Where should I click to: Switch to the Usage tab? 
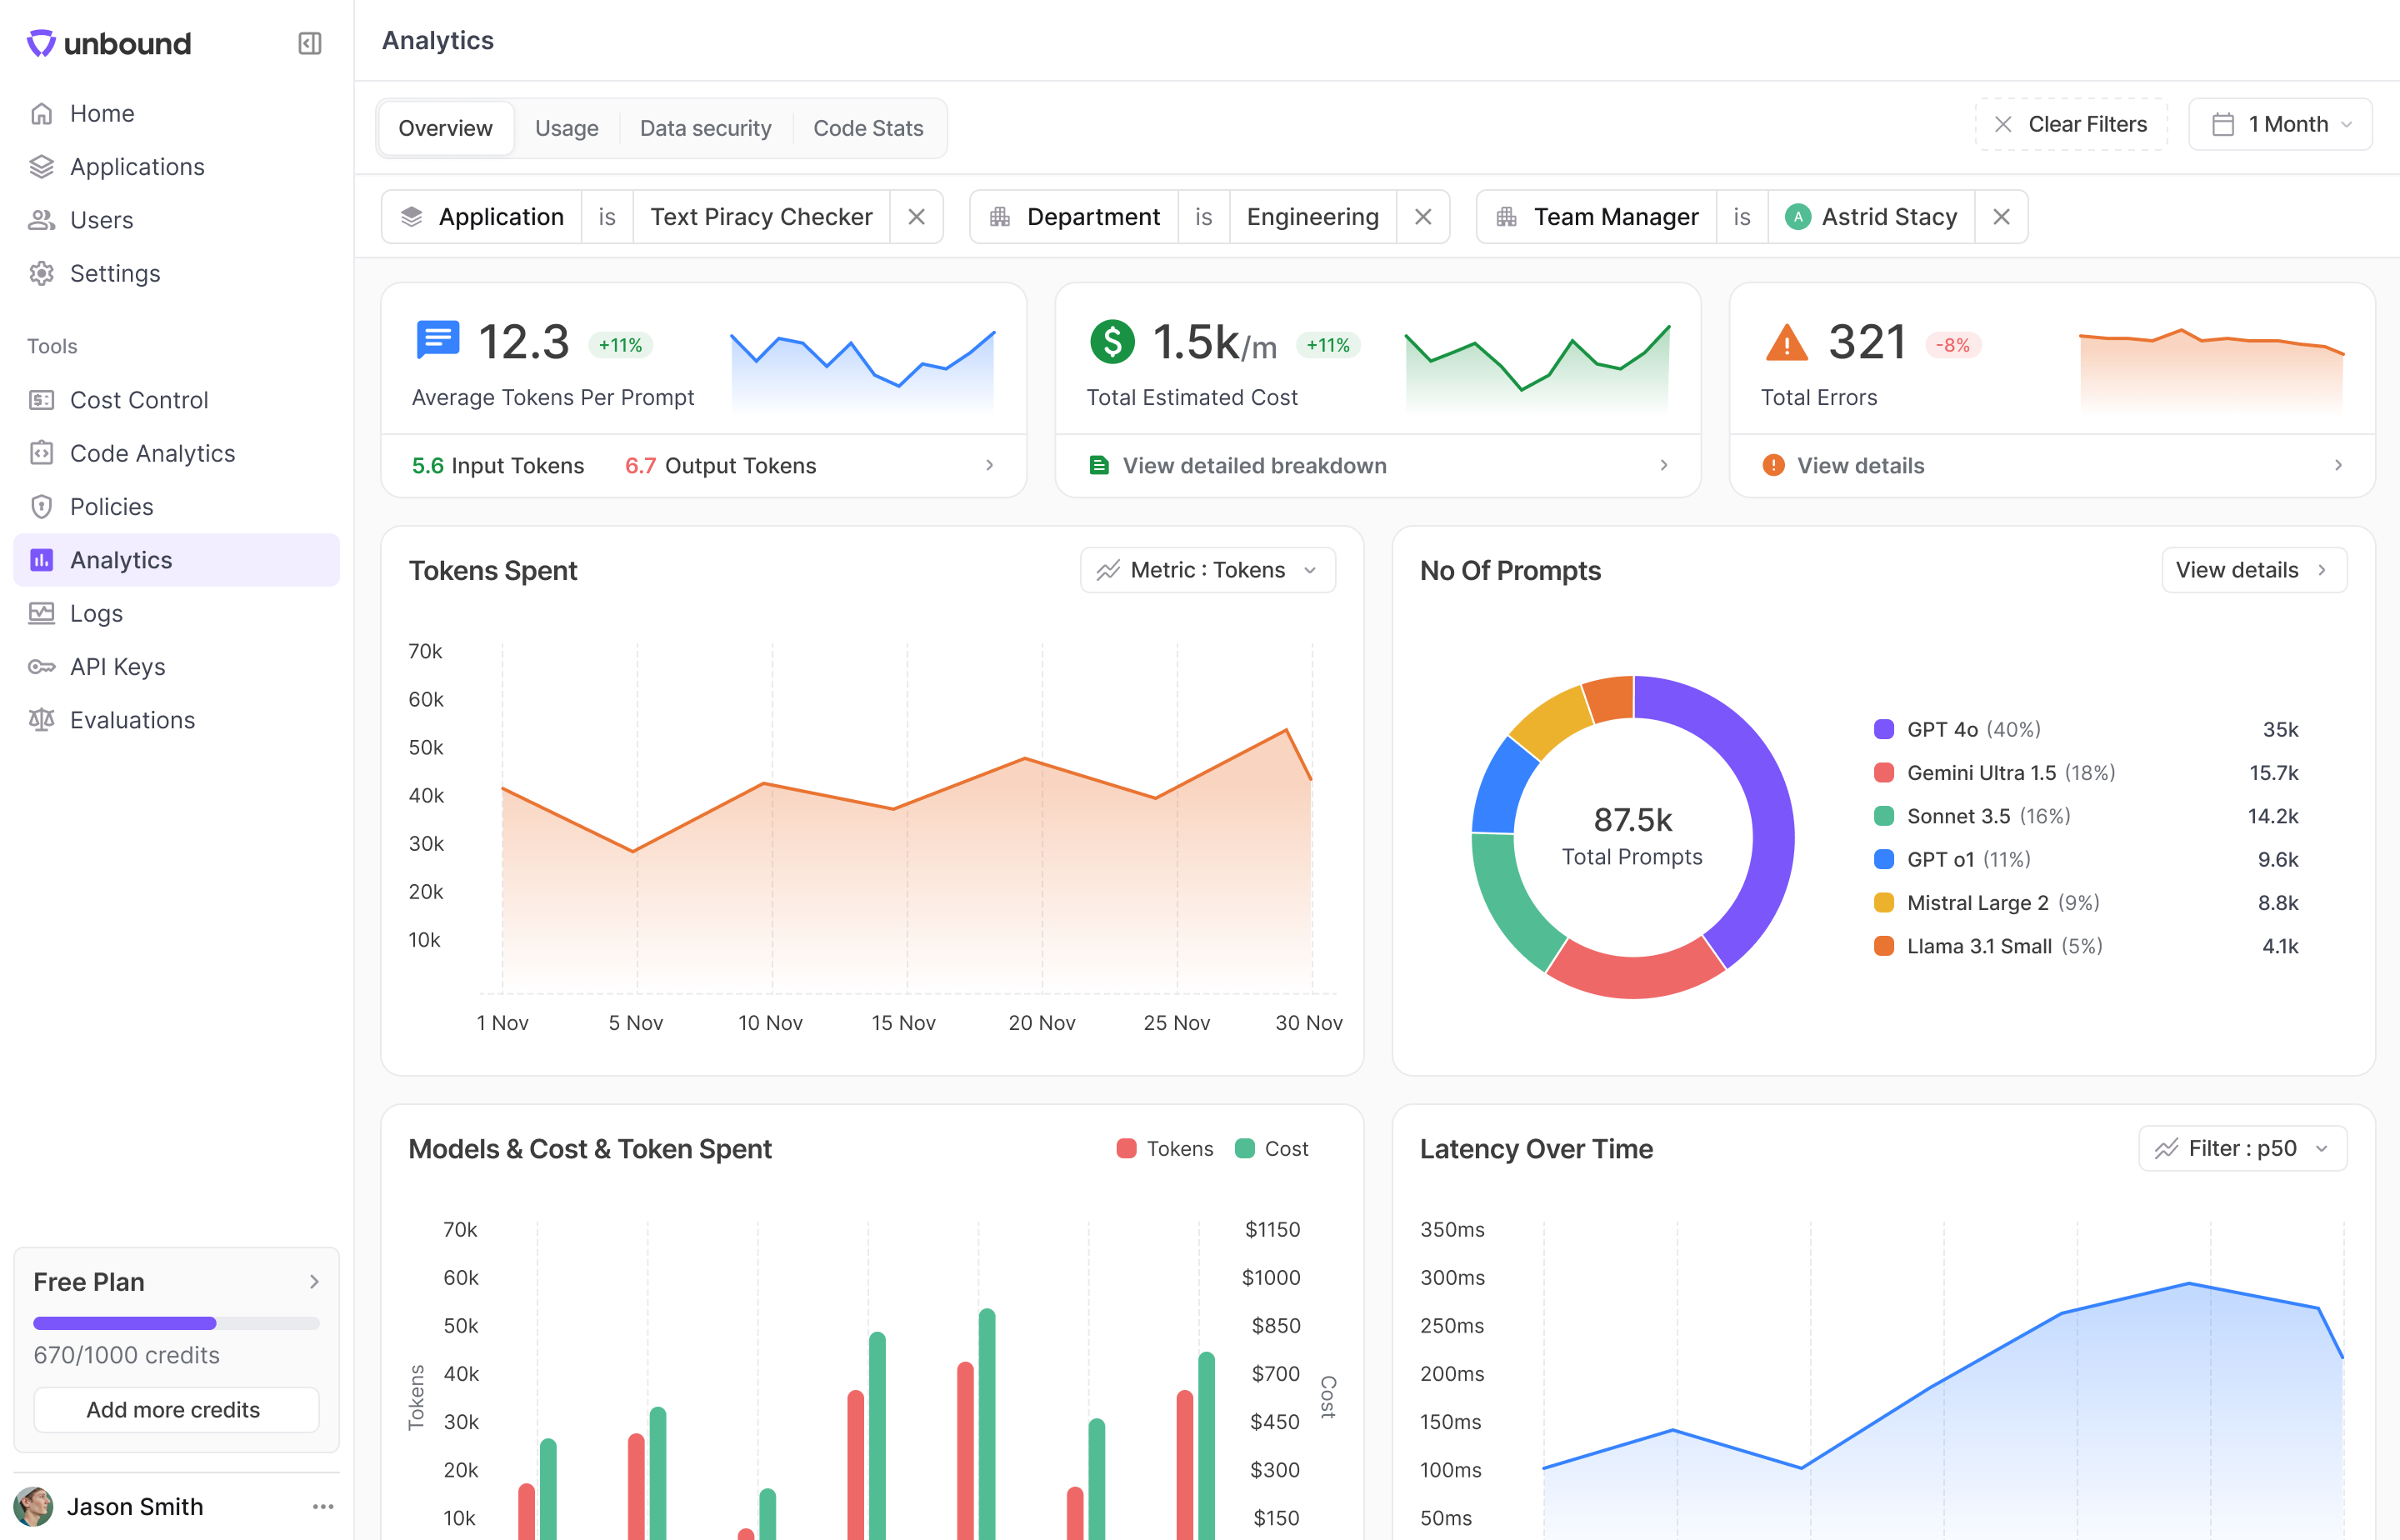(566, 128)
